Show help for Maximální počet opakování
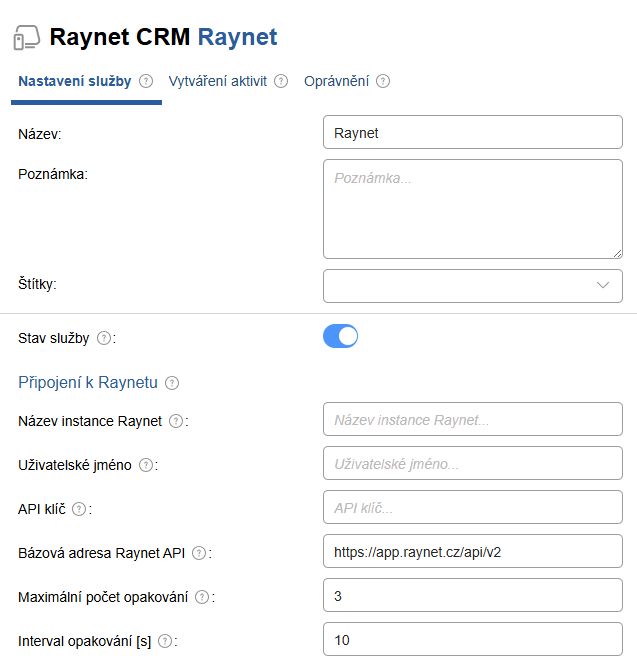Screen dimensions: 637x669 point(202,597)
